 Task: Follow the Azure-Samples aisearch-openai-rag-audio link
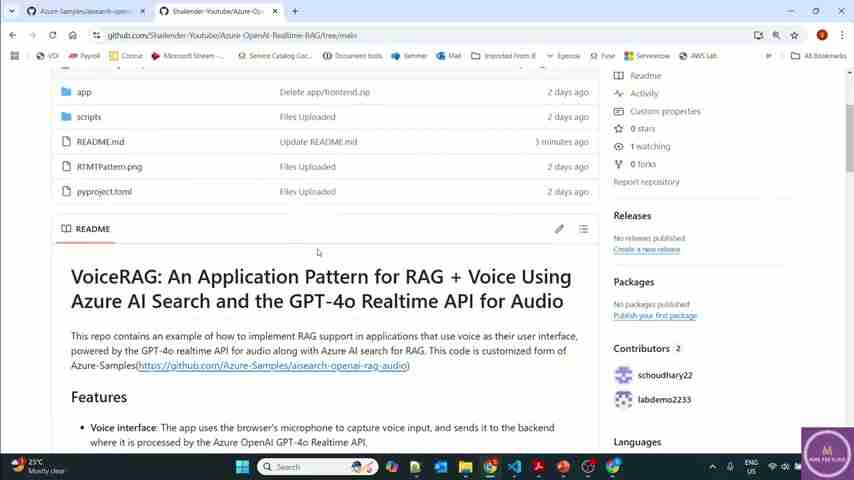coord(272,366)
